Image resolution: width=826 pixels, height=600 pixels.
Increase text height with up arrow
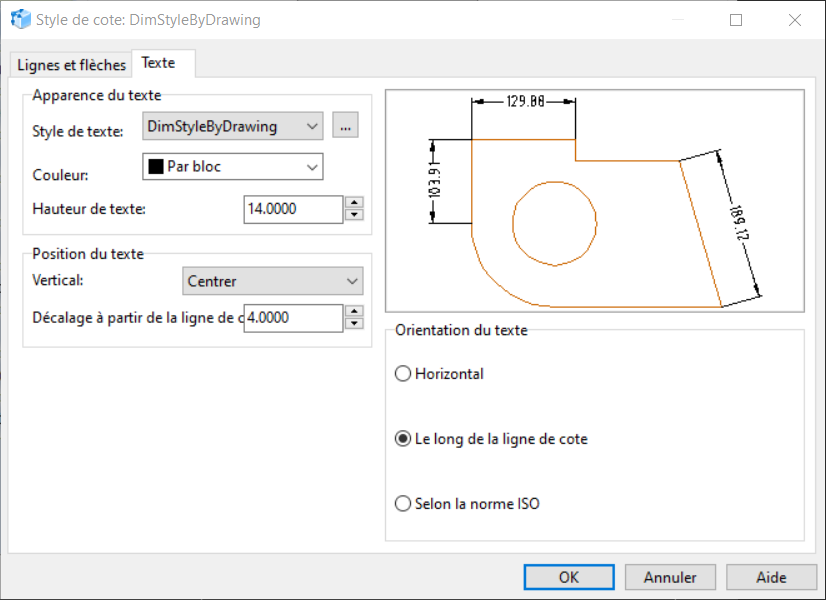click(x=353, y=203)
